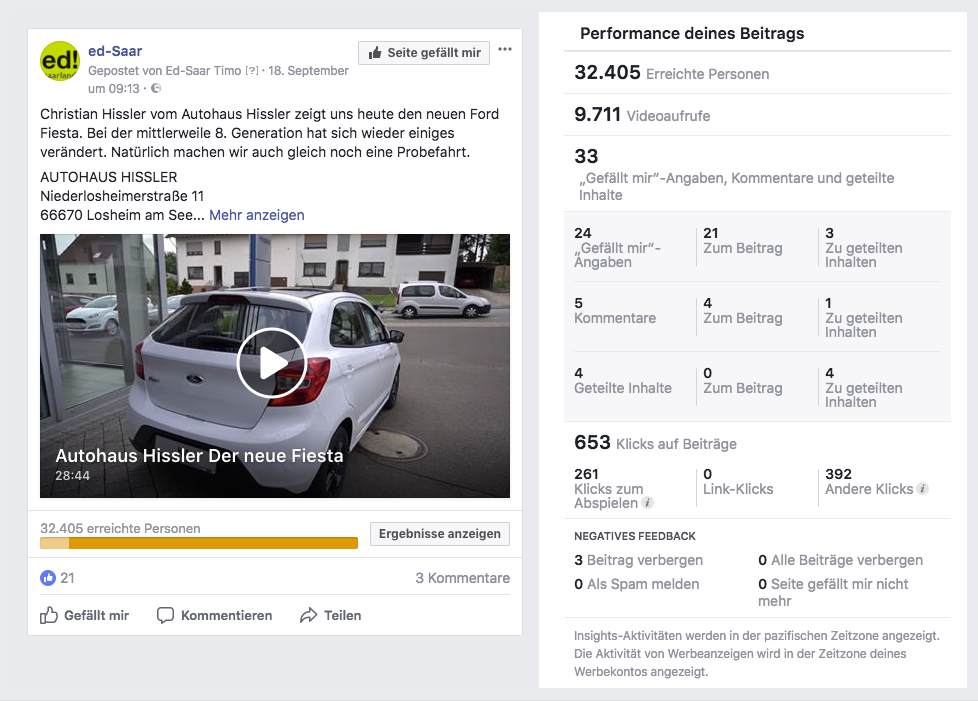Click the info icon next to 'Klicks zum Abspielen'

pos(648,503)
